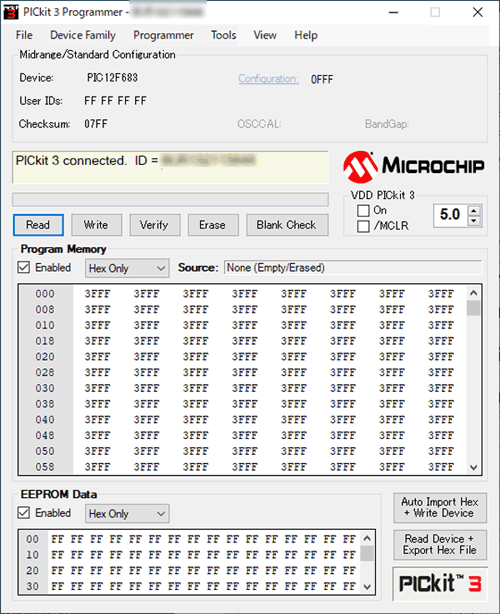Click EEPROM Data scrollbar down arrow

[x=367, y=586]
